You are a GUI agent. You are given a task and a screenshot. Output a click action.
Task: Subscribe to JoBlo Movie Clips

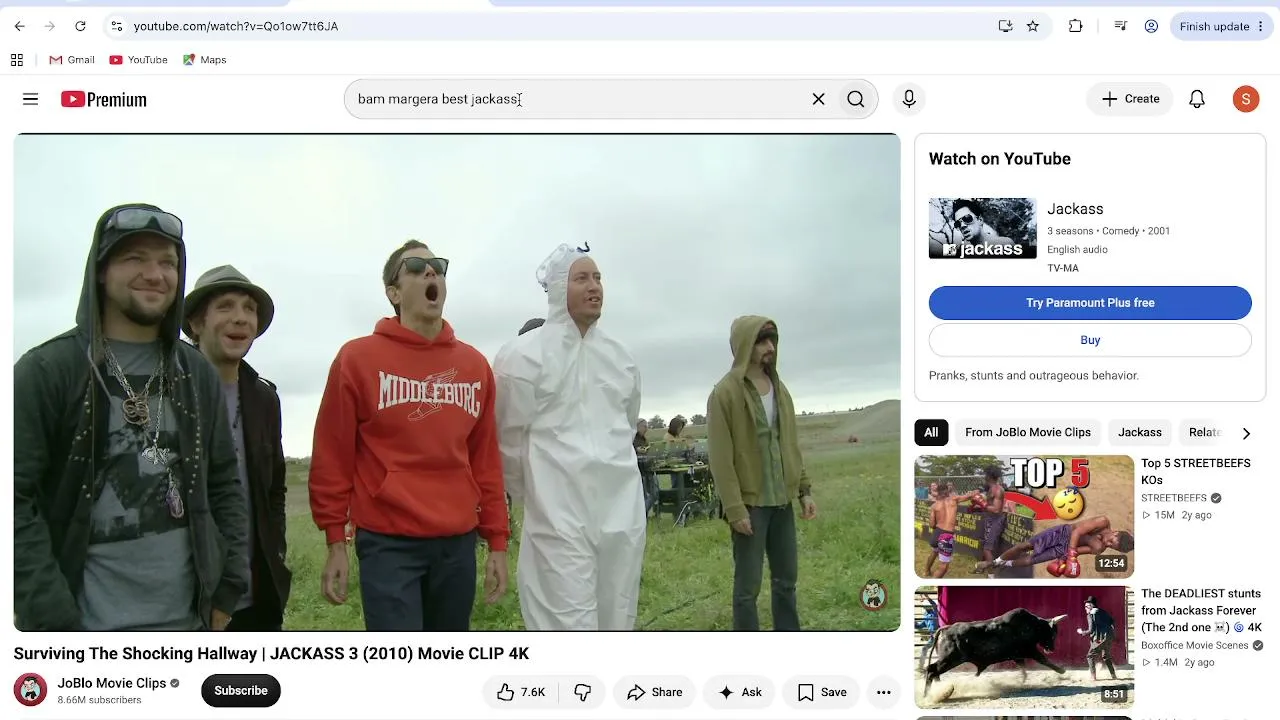click(x=241, y=691)
